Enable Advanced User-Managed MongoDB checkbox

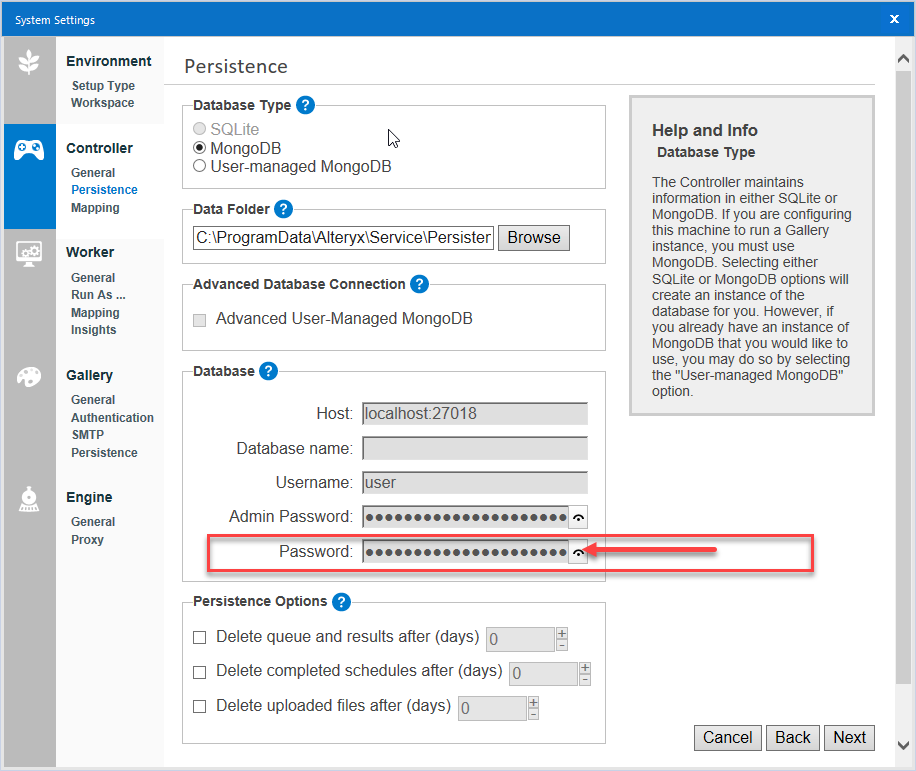(x=199, y=320)
